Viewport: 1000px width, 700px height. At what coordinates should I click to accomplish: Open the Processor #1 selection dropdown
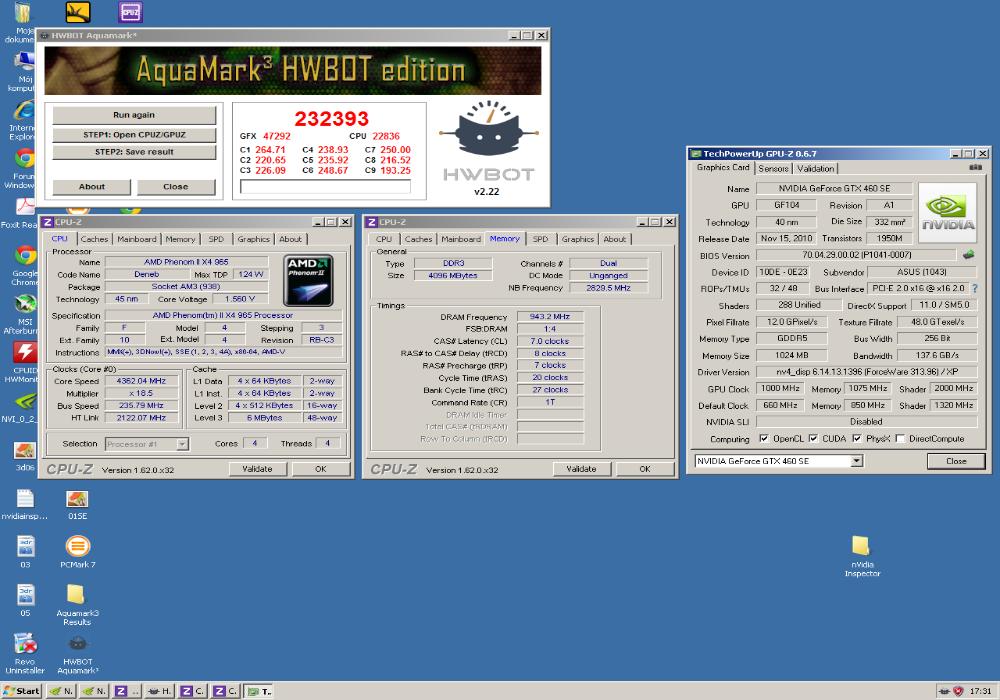point(182,444)
